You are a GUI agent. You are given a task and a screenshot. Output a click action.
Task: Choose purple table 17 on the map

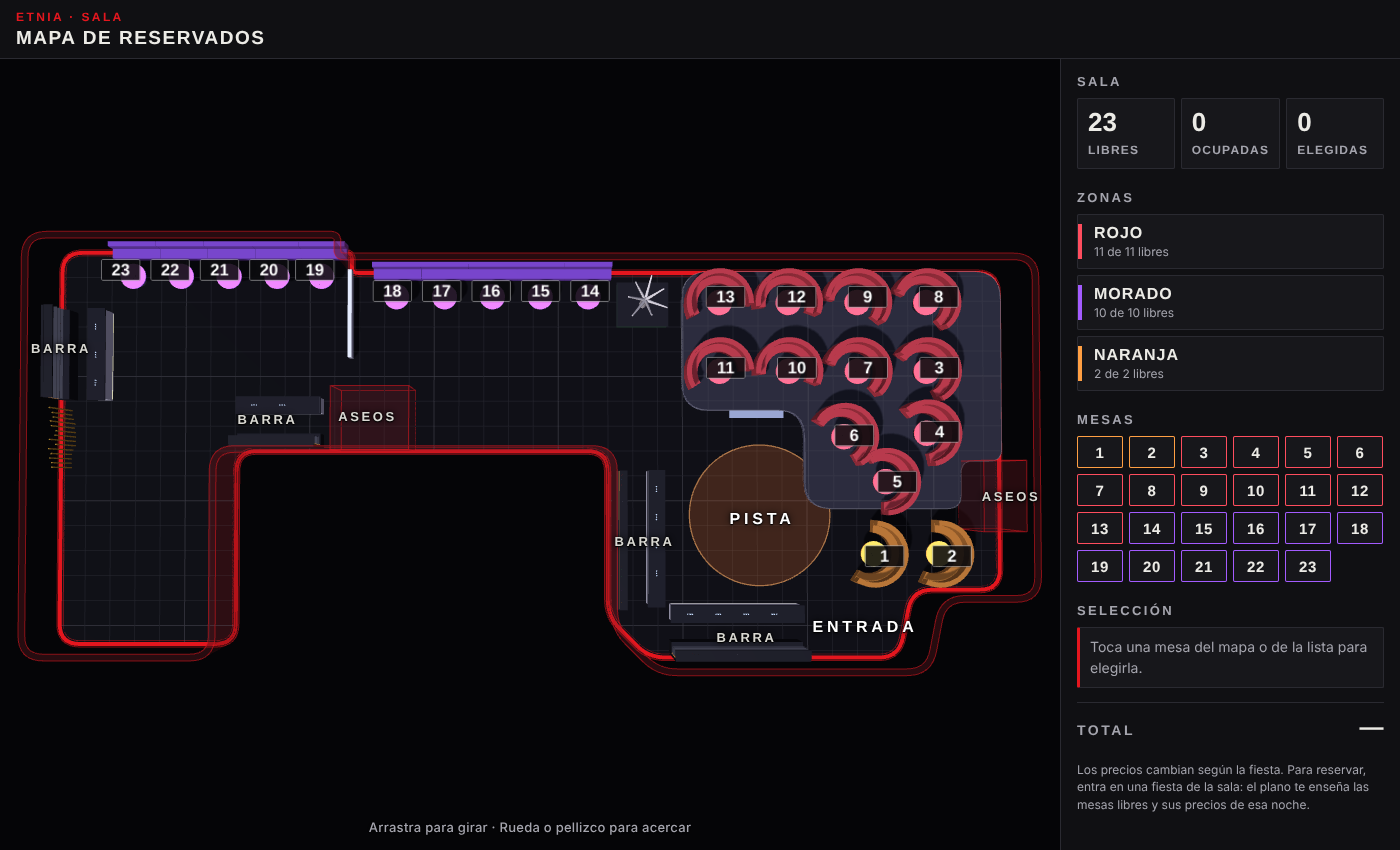(x=442, y=291)
